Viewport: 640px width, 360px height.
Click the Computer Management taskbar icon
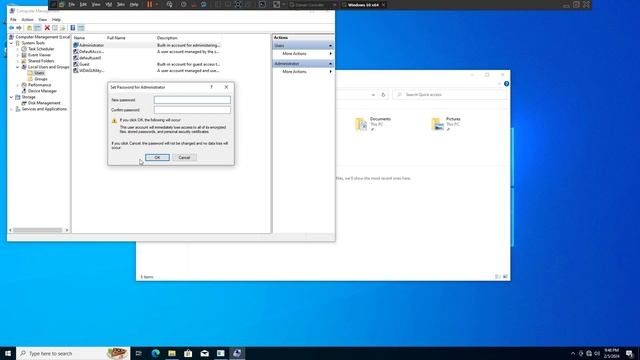click(237, 353)
